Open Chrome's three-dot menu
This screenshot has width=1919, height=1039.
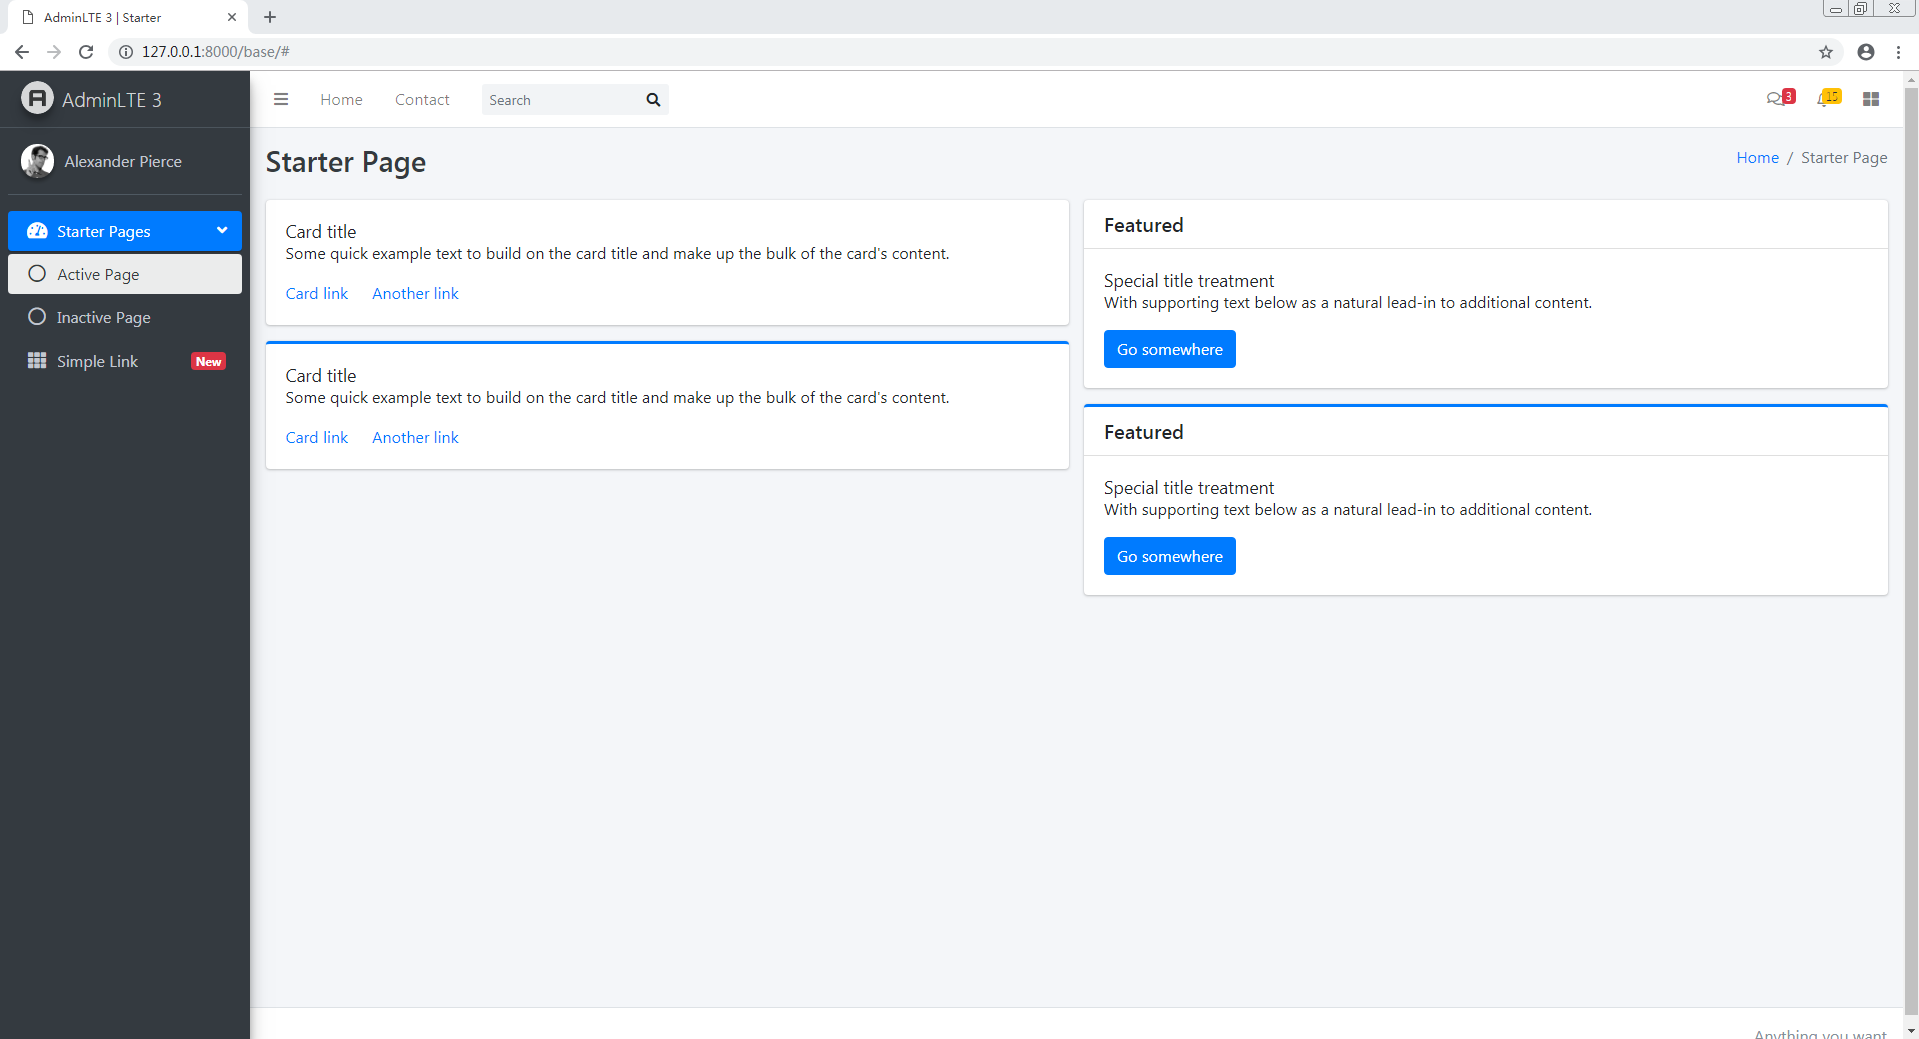(x=1898, y=52)
